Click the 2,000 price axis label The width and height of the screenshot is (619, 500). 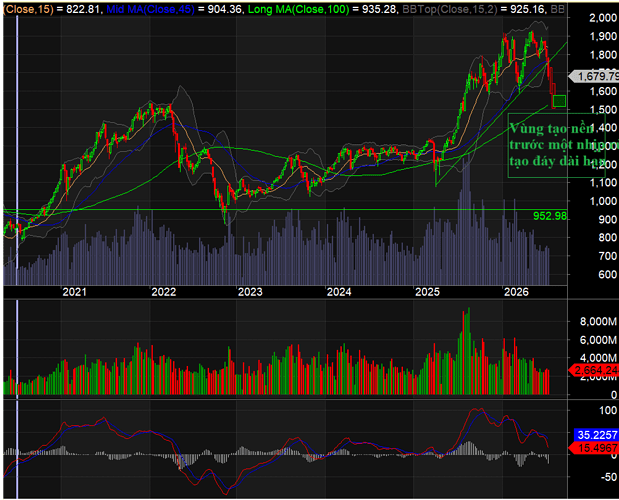tap(603, 18)
